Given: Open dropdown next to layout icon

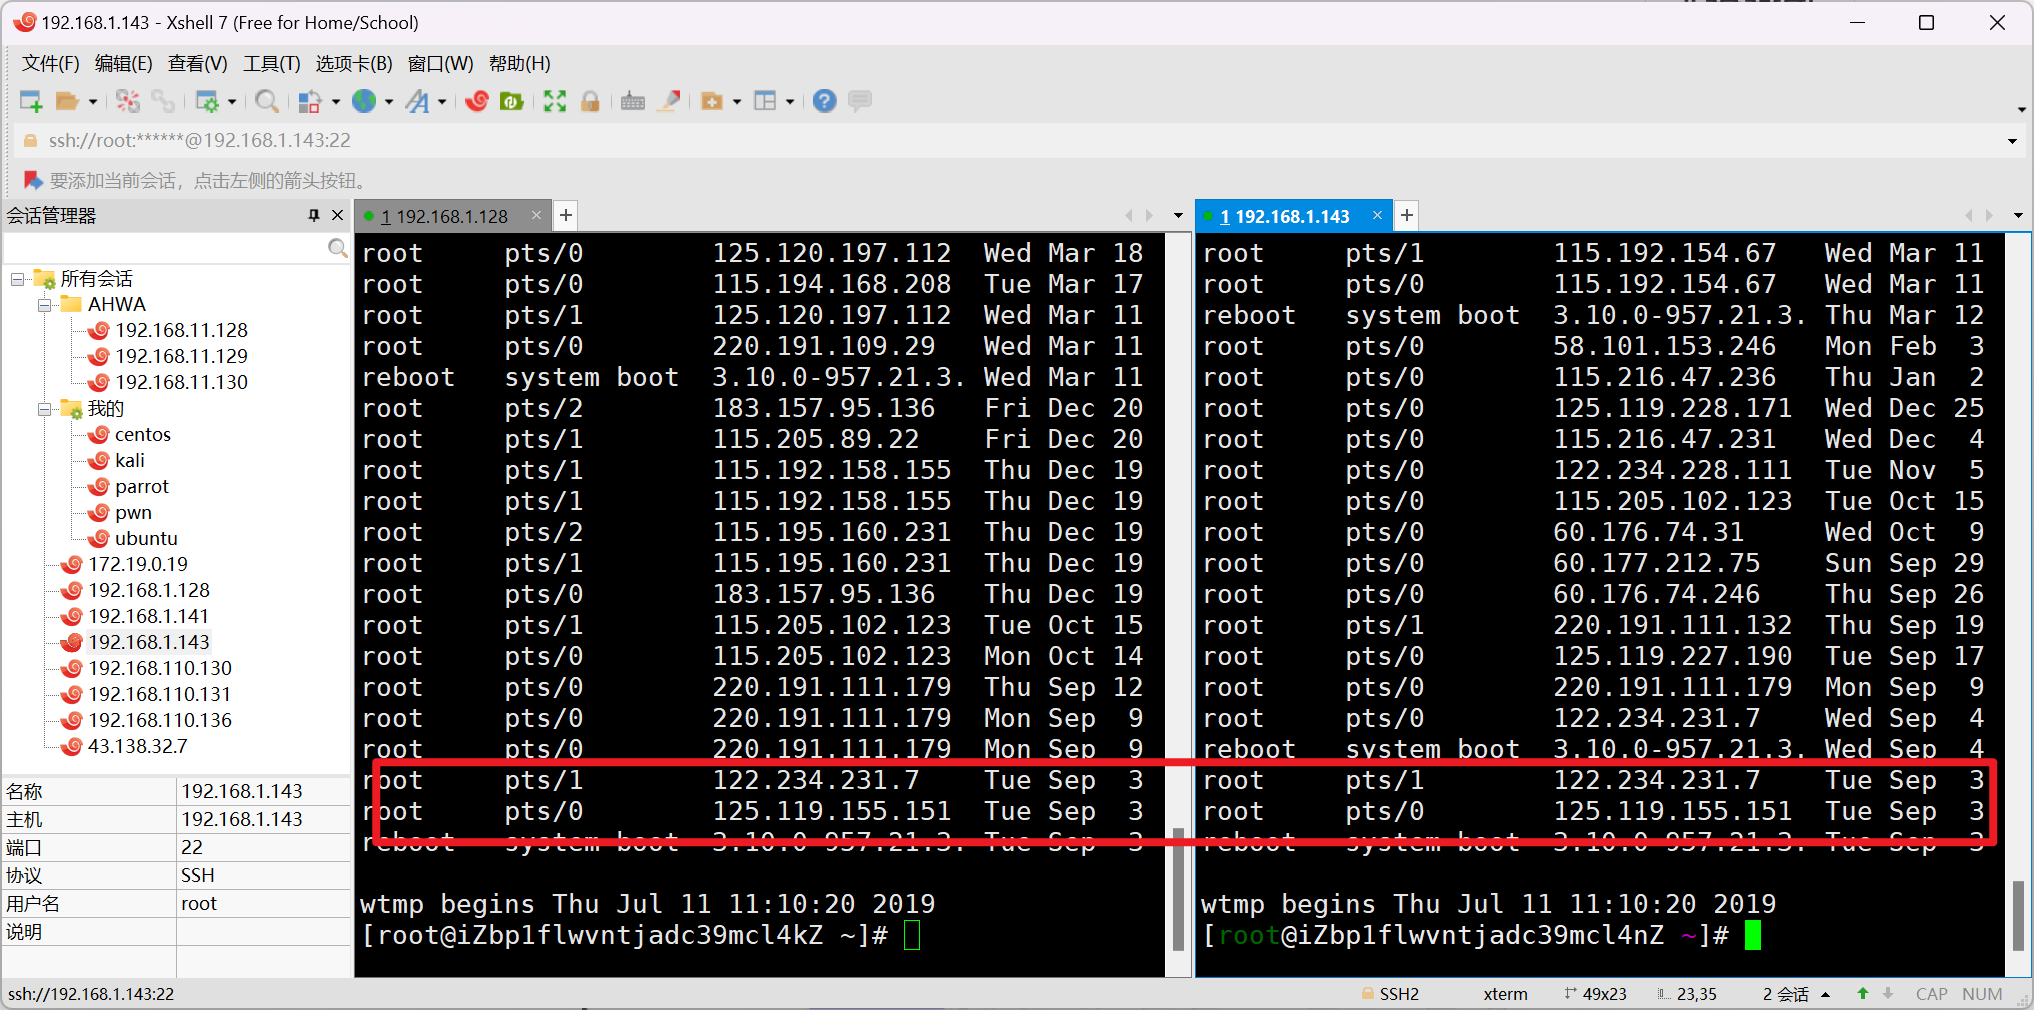Looking at the screenshot, I should (790, 102).
